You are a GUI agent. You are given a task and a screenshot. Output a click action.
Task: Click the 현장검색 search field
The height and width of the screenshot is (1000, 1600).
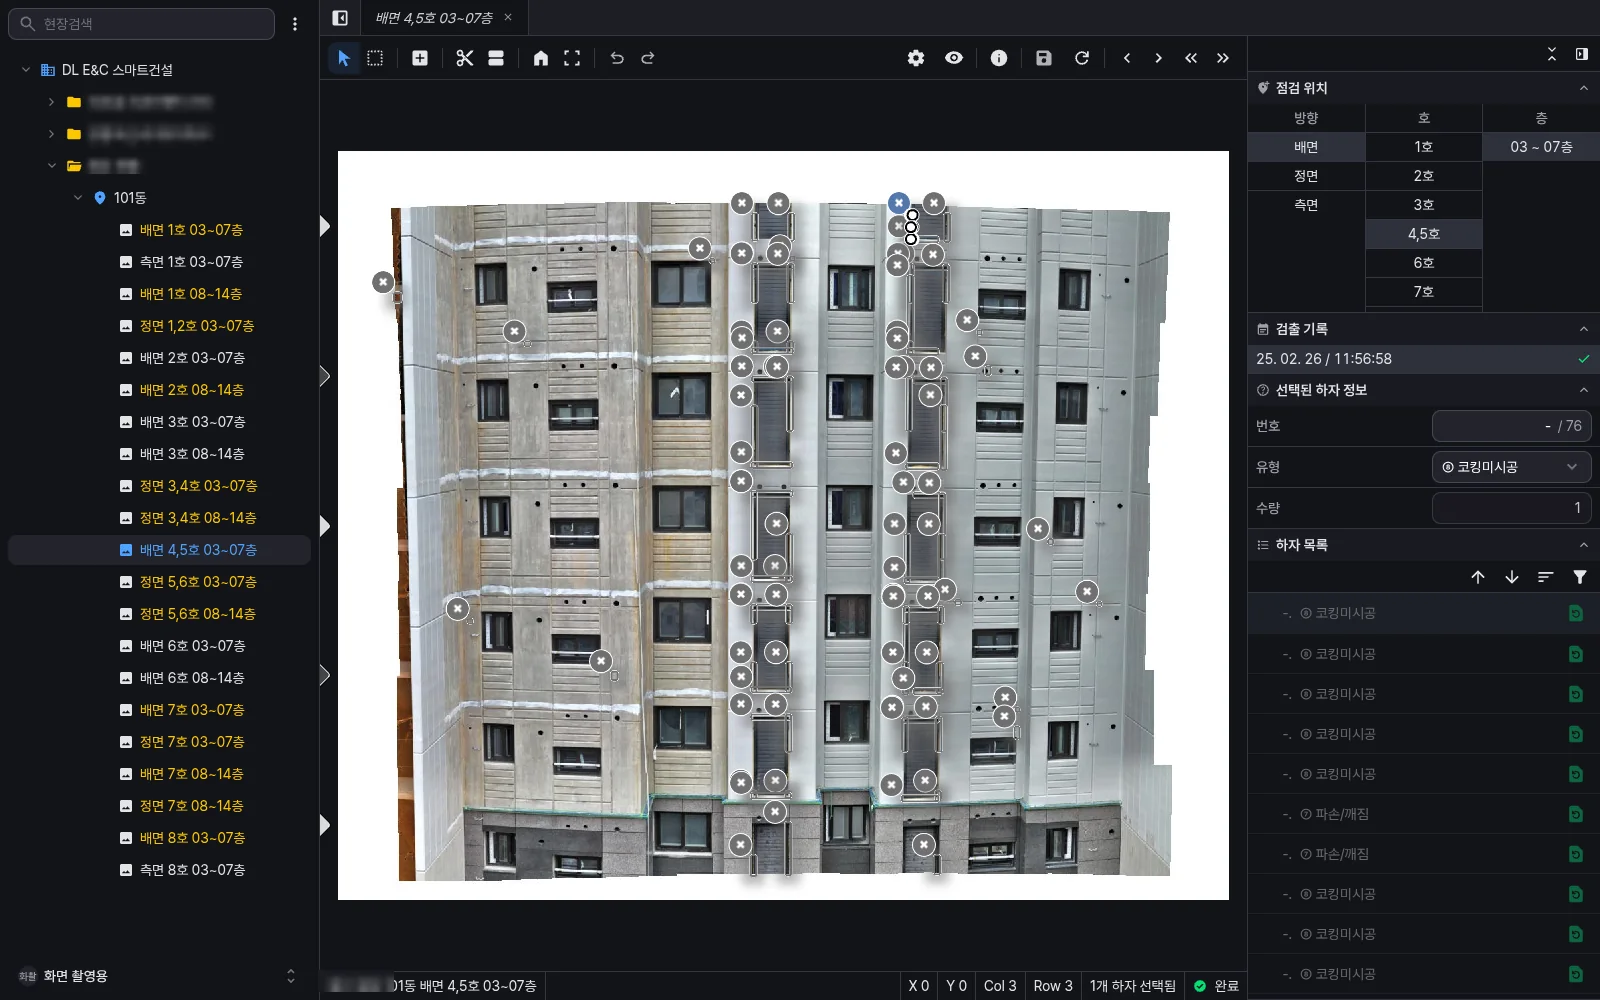tap(142, 24)
